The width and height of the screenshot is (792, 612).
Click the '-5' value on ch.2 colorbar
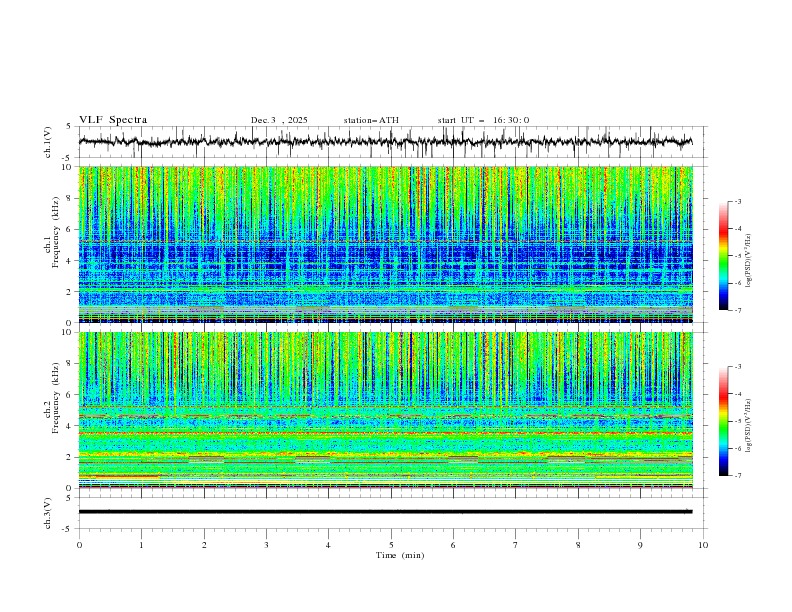738,421
